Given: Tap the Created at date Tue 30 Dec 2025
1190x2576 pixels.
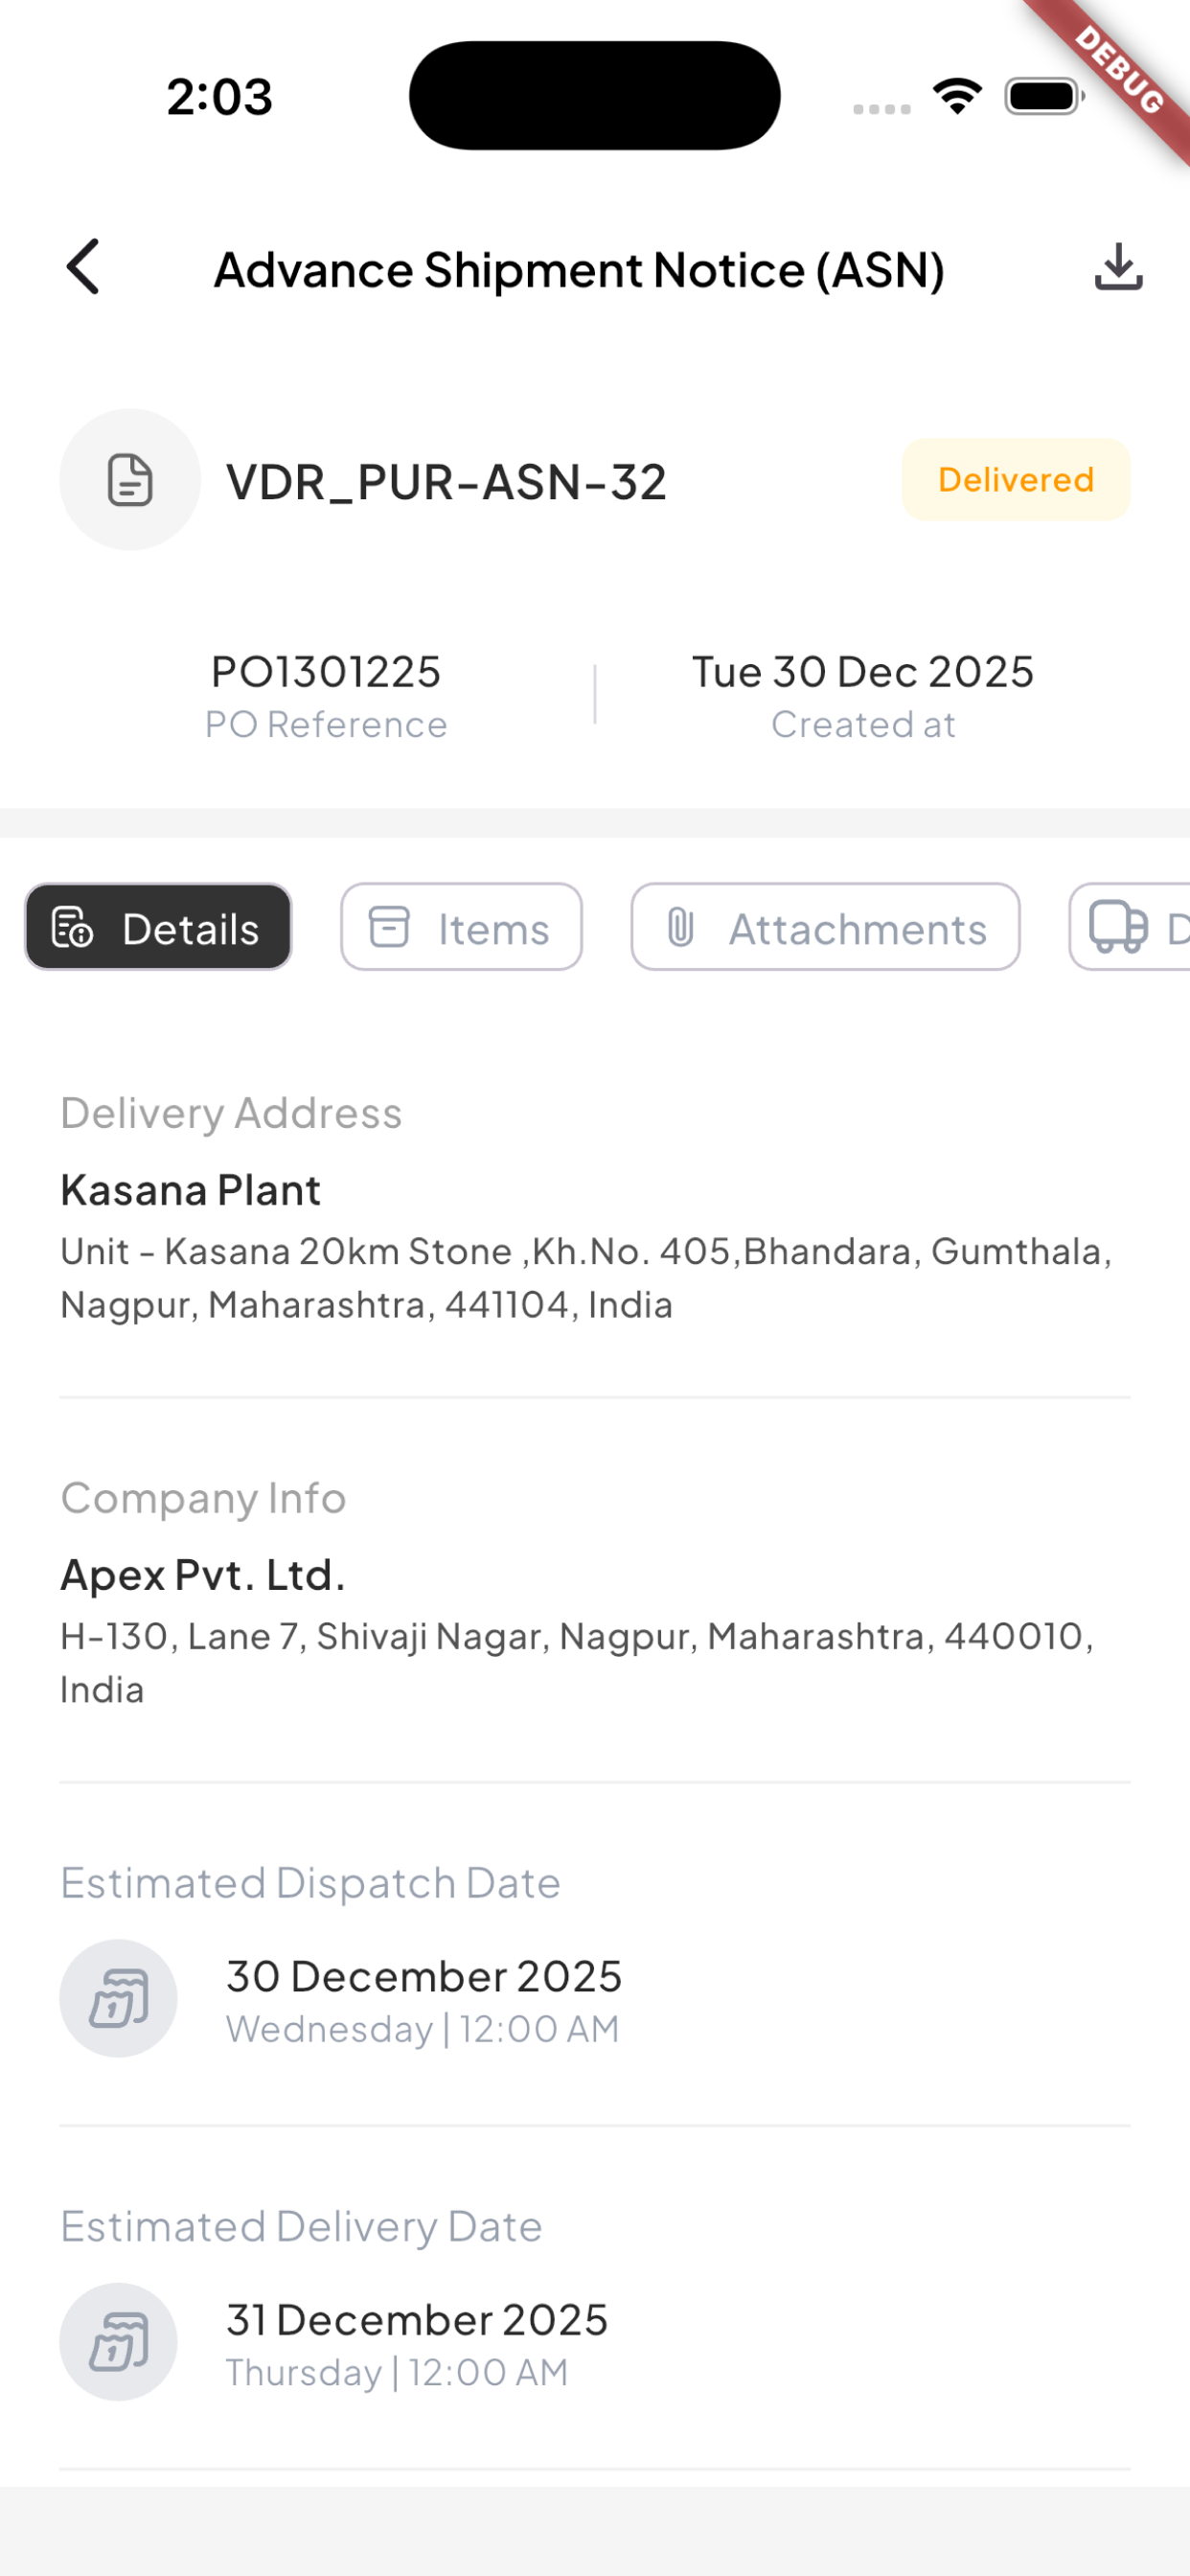Looking at the screenshot, I should coord(863,672).
